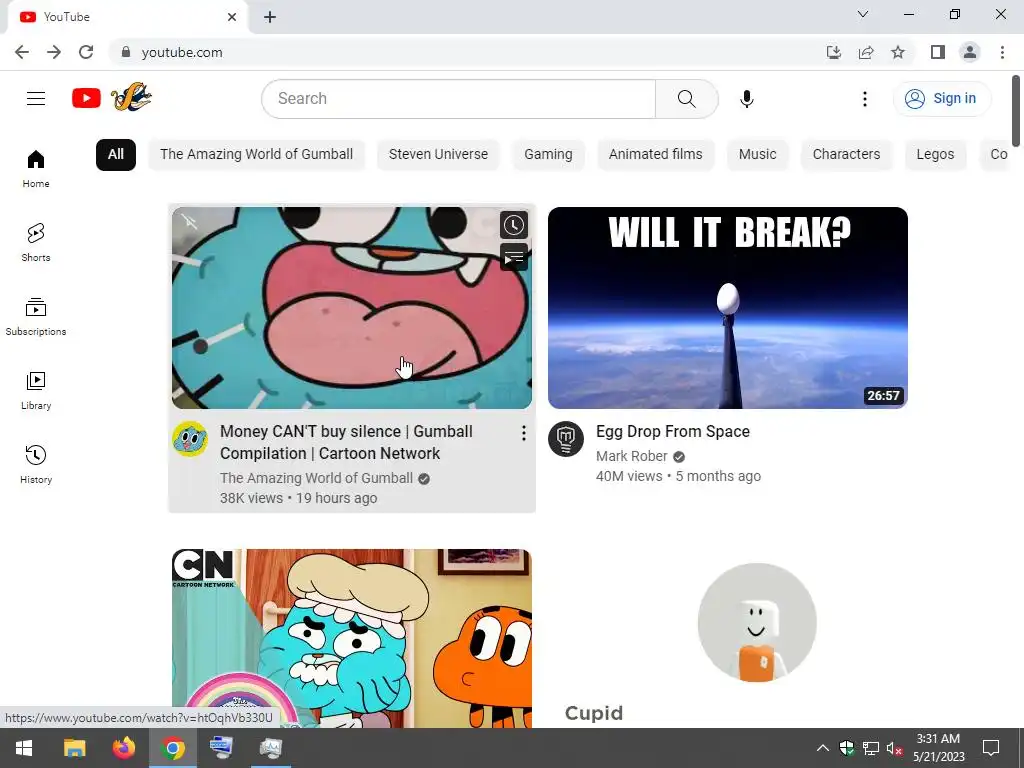
Task: Close the YouTube tab
Action: pos(231,17)
